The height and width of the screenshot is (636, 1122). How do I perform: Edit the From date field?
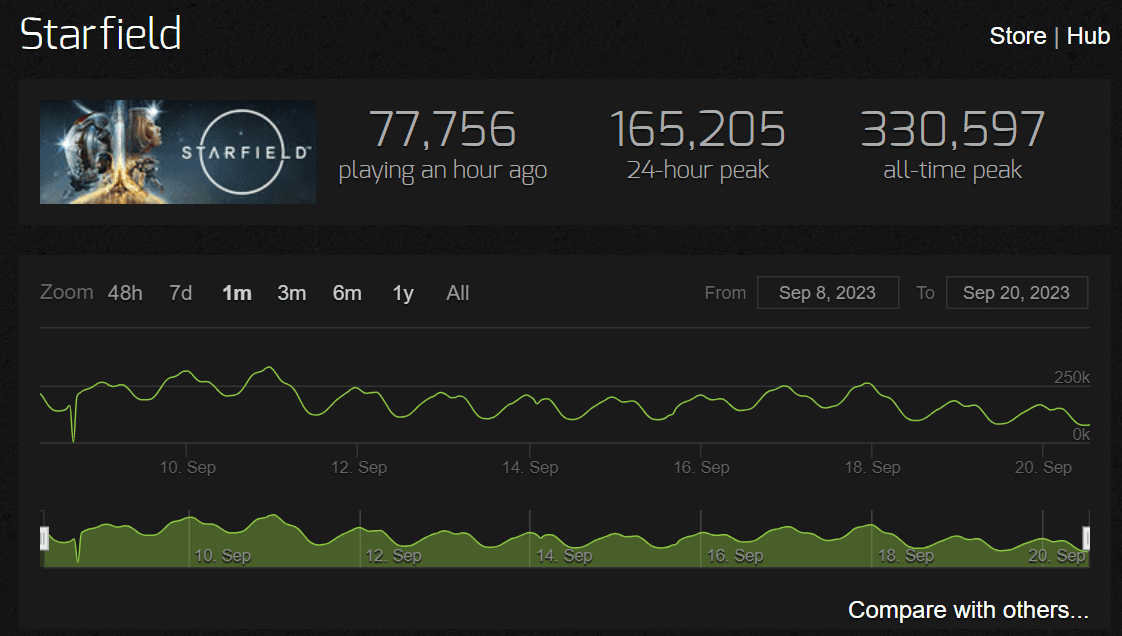[x=827, y=293]
